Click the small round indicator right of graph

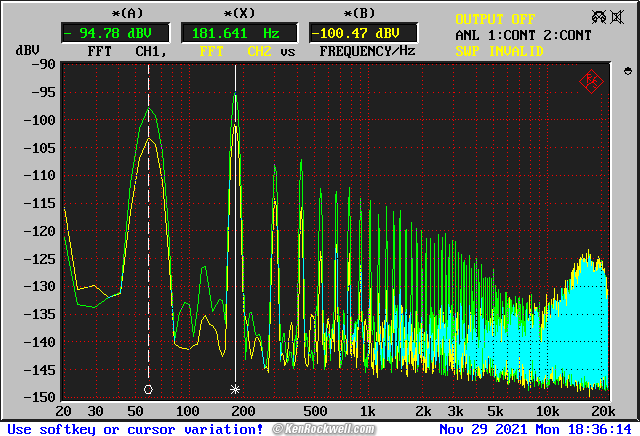626,72
